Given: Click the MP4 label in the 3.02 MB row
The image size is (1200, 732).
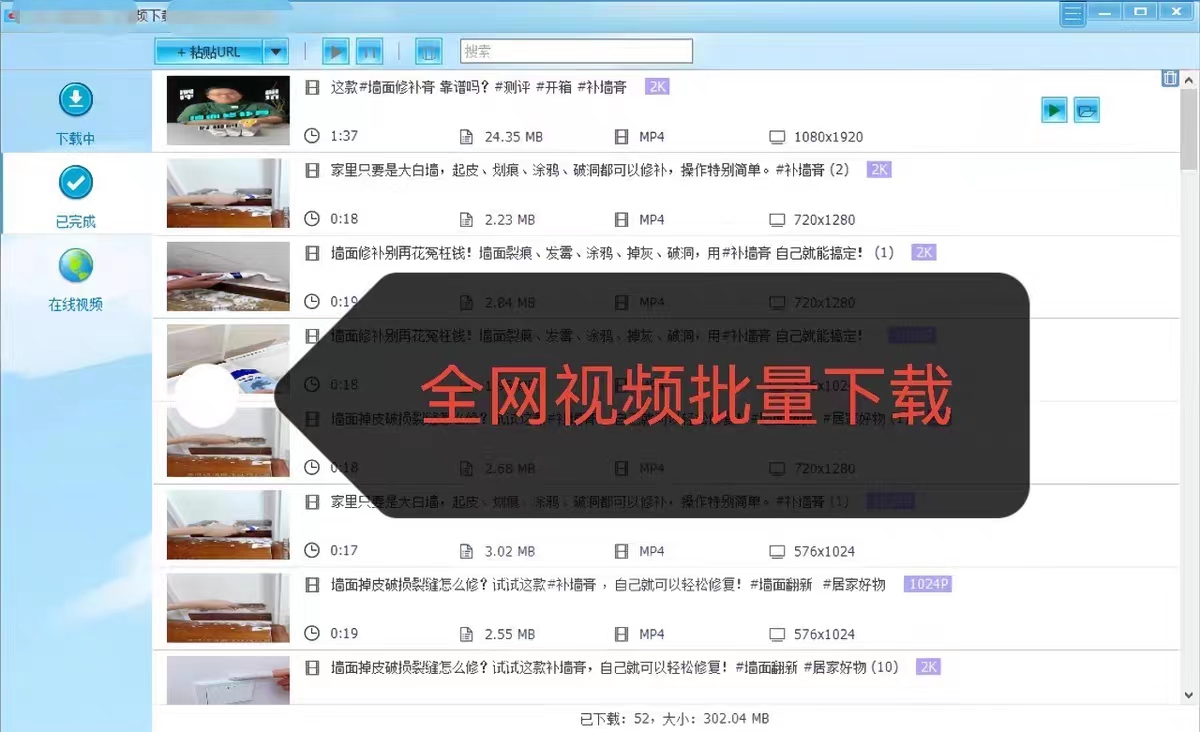Looking at the screenshot, I should (652, 550).
